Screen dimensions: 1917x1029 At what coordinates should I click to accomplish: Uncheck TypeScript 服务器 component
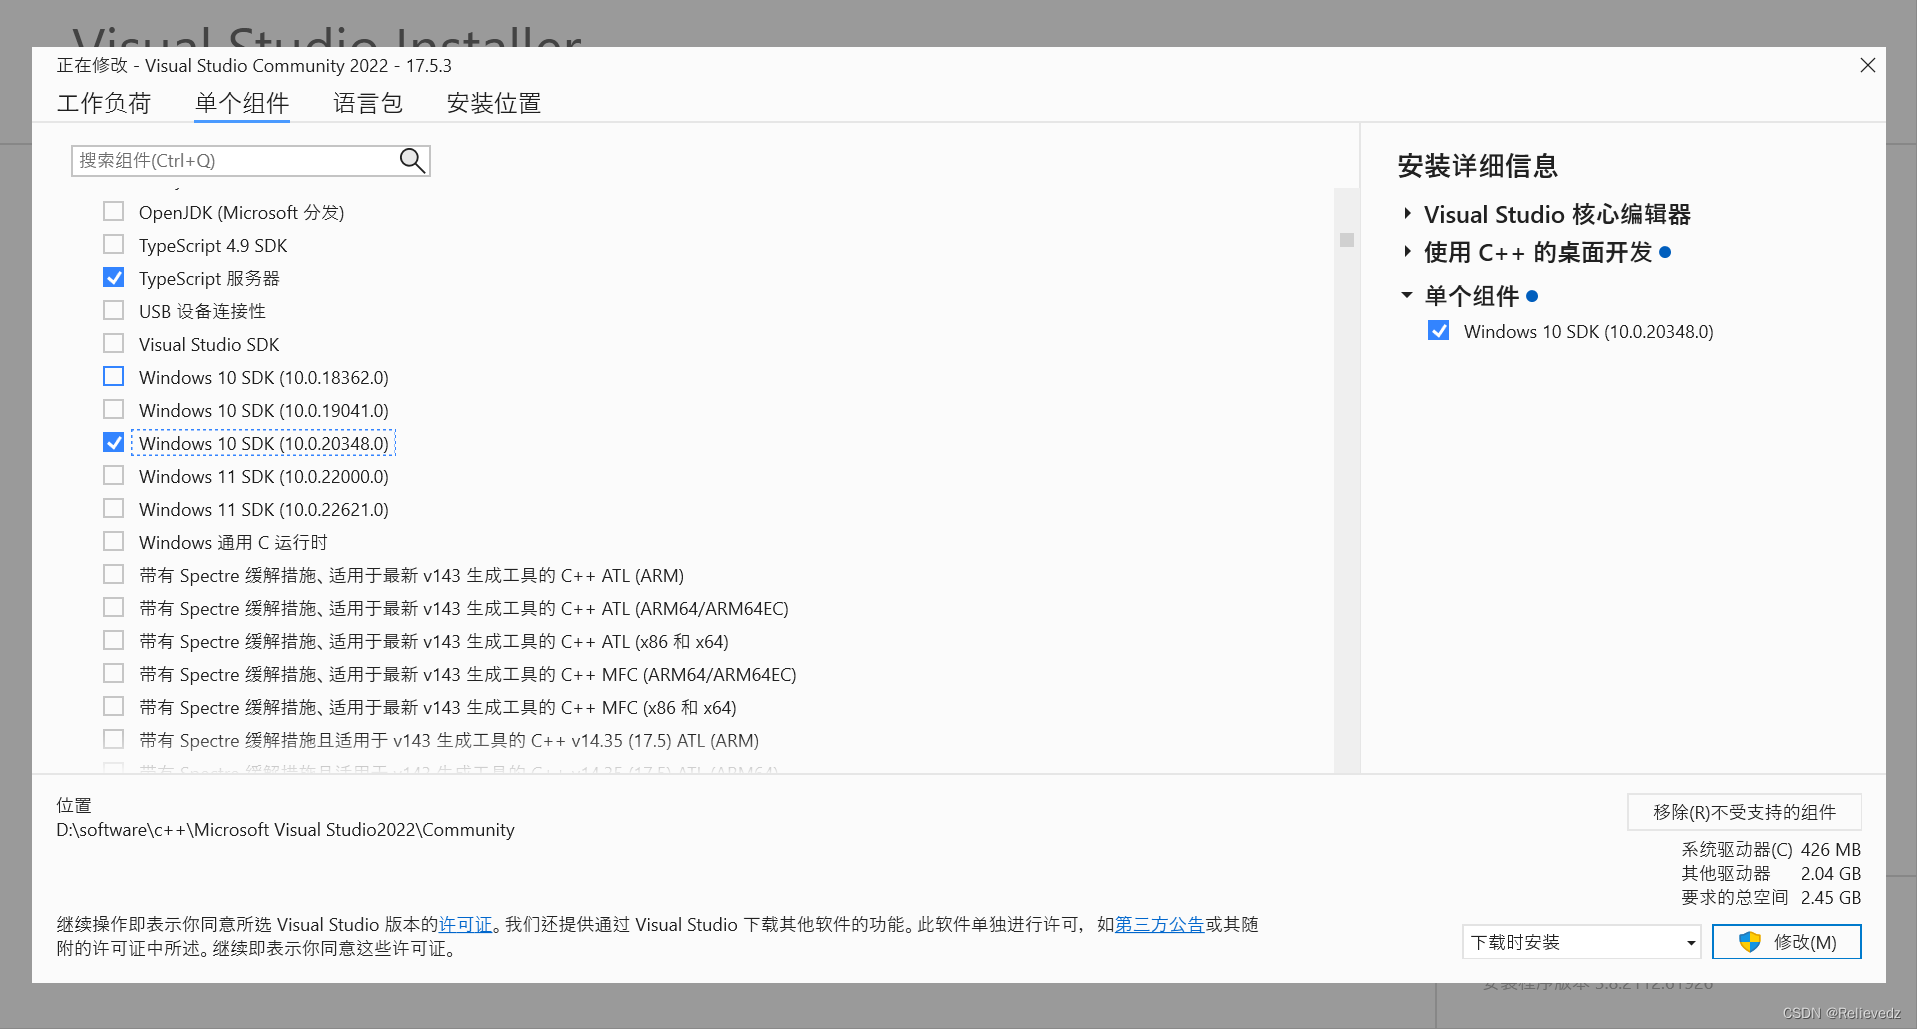[113, 277]
